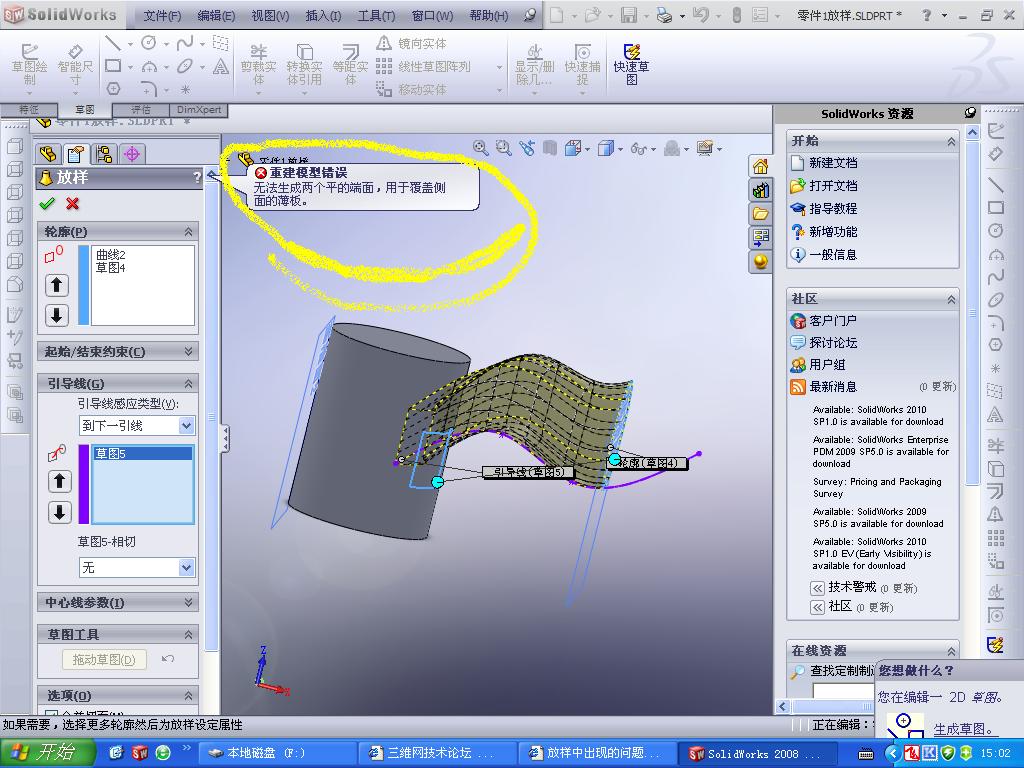Open the PropertyManager tab icon
The height and width of the screenshot is (768, 1024).
click(76, 154)
